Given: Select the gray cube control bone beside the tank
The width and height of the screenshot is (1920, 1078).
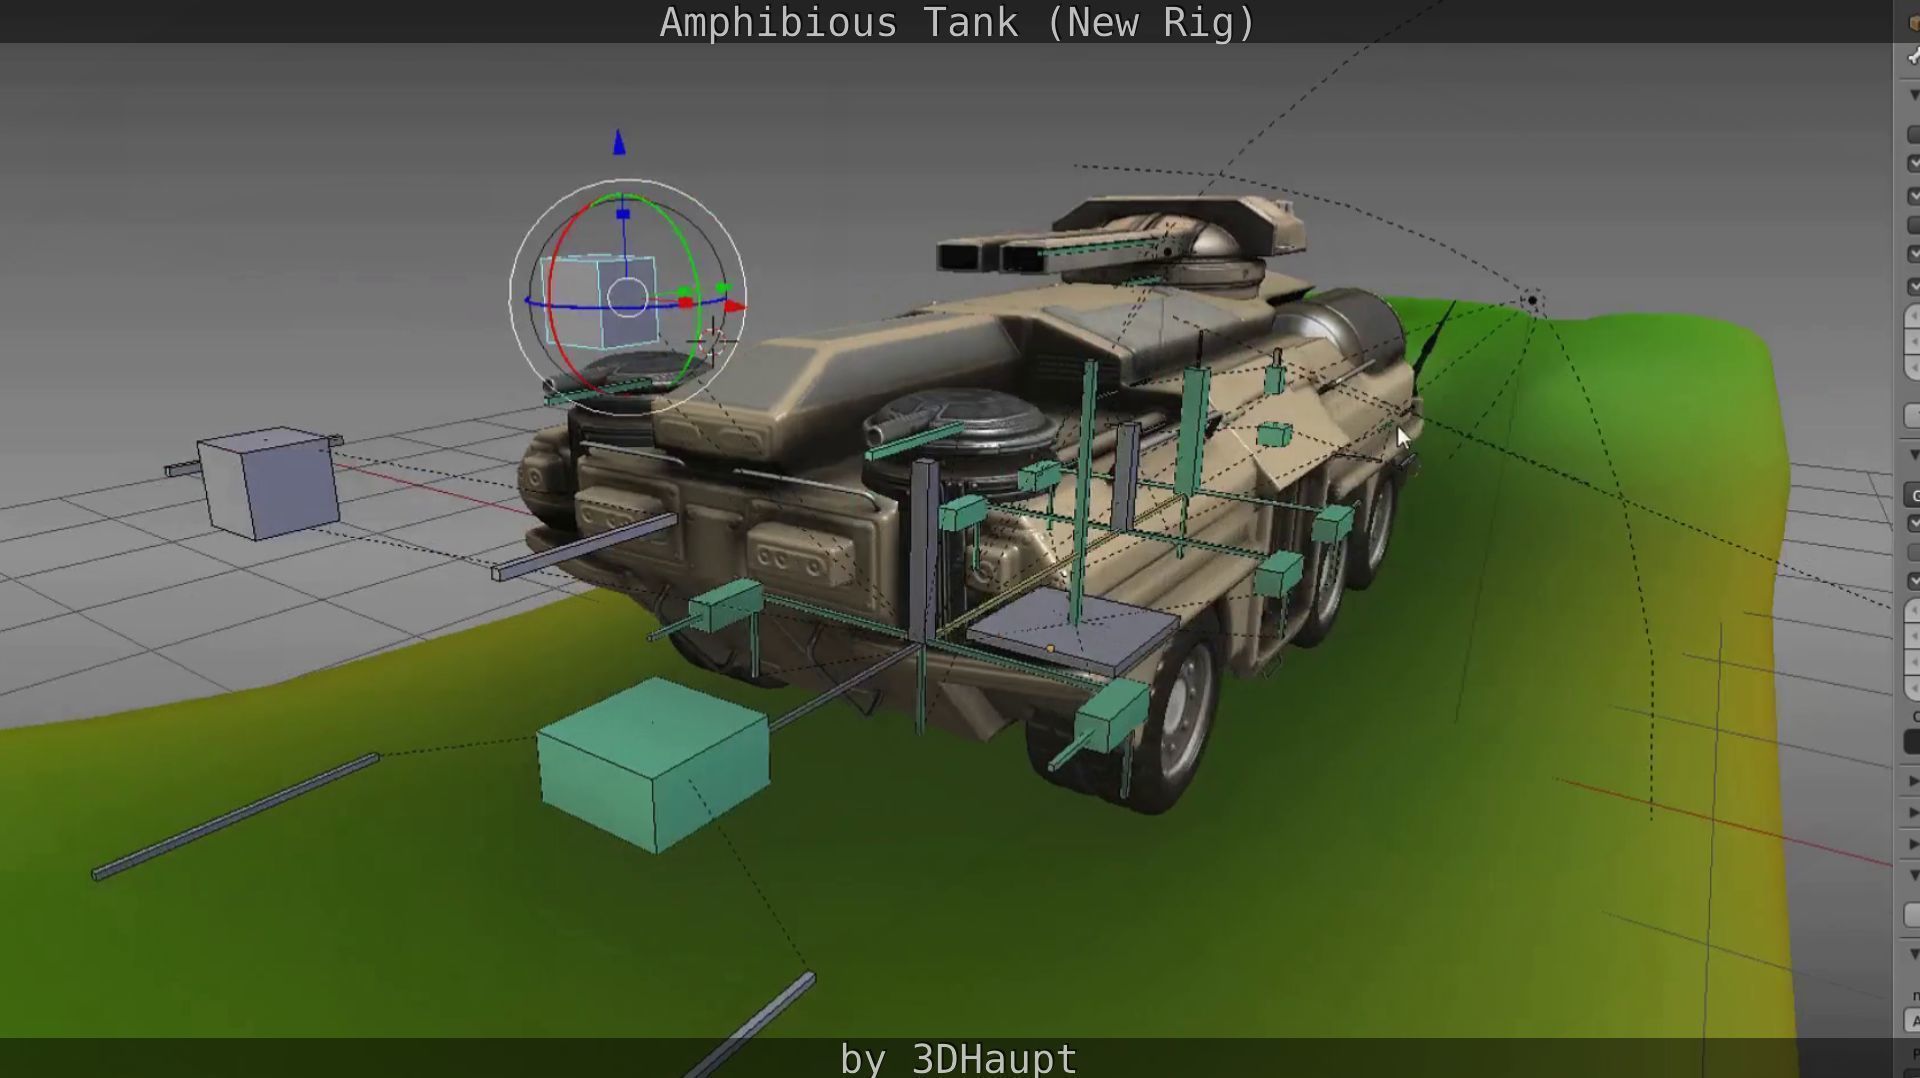Looking at the screenshot, I should click(x=268, y=482).
